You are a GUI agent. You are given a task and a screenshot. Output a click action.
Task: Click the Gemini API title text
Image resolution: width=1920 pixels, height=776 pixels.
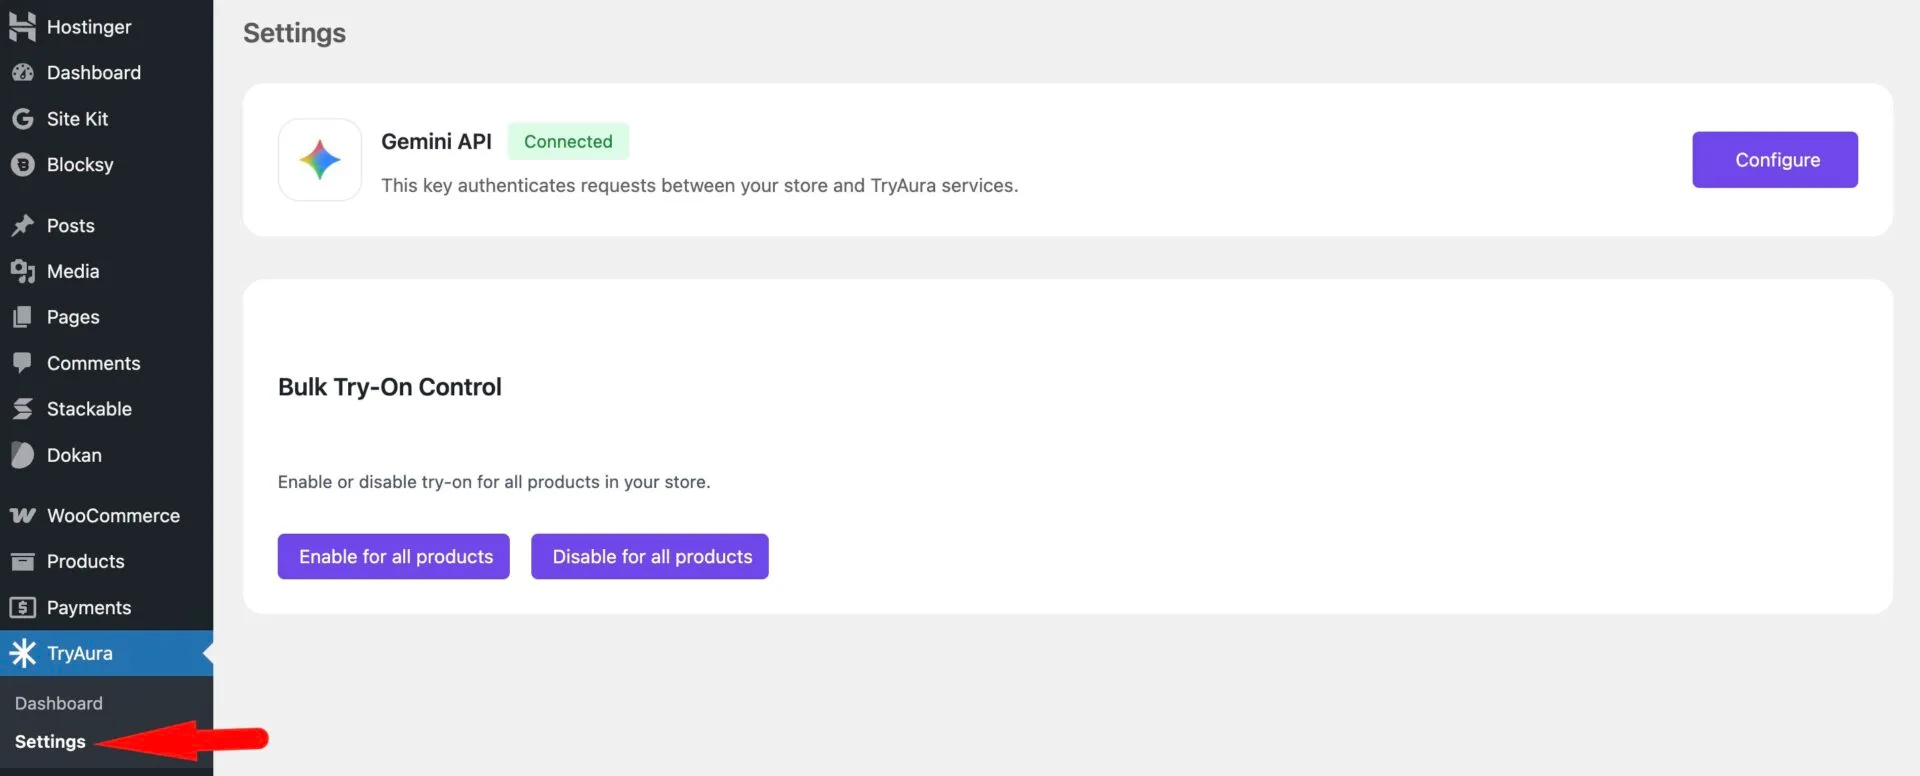click(x=437, y=142)
